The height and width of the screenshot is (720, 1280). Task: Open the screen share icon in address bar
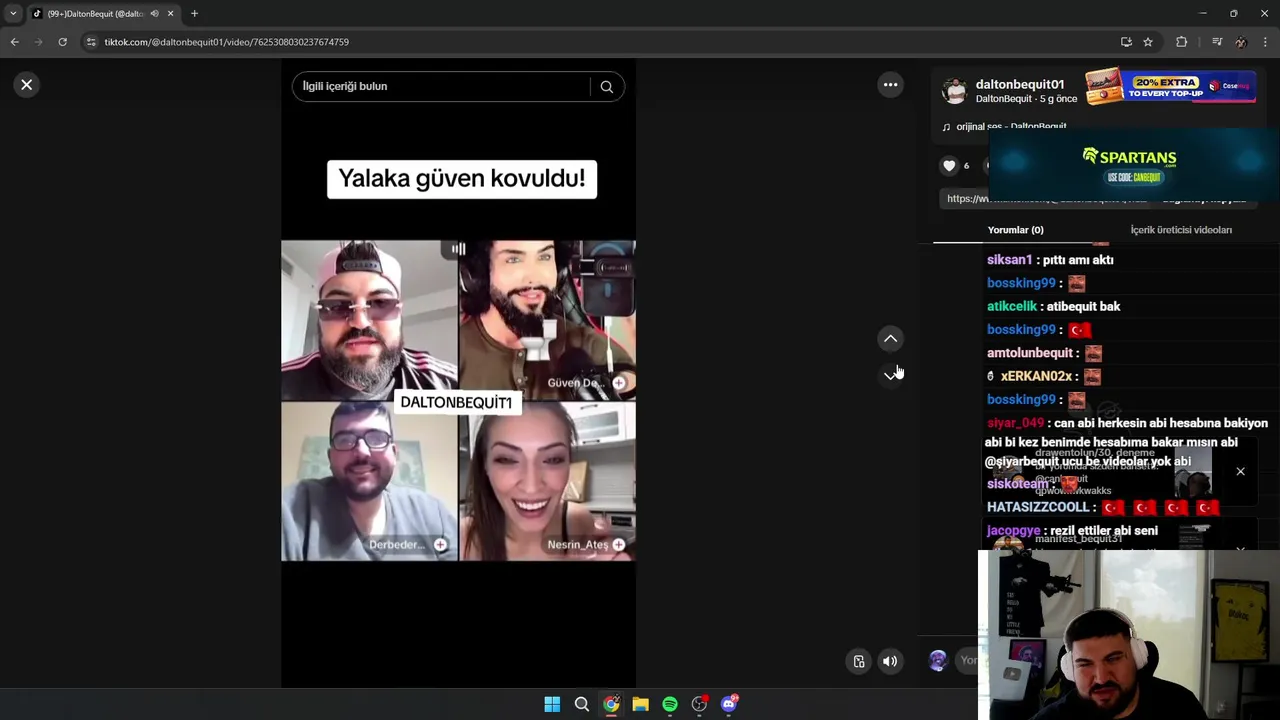[x=1126, y=42]
